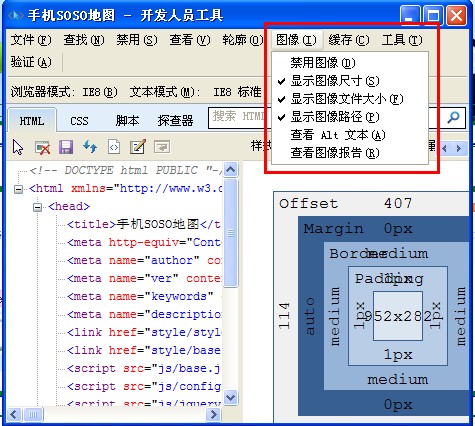The image size is (475, 426).
Task: Click the edit pencil icon
Action: pyautogui.click(x=138, y=147)
